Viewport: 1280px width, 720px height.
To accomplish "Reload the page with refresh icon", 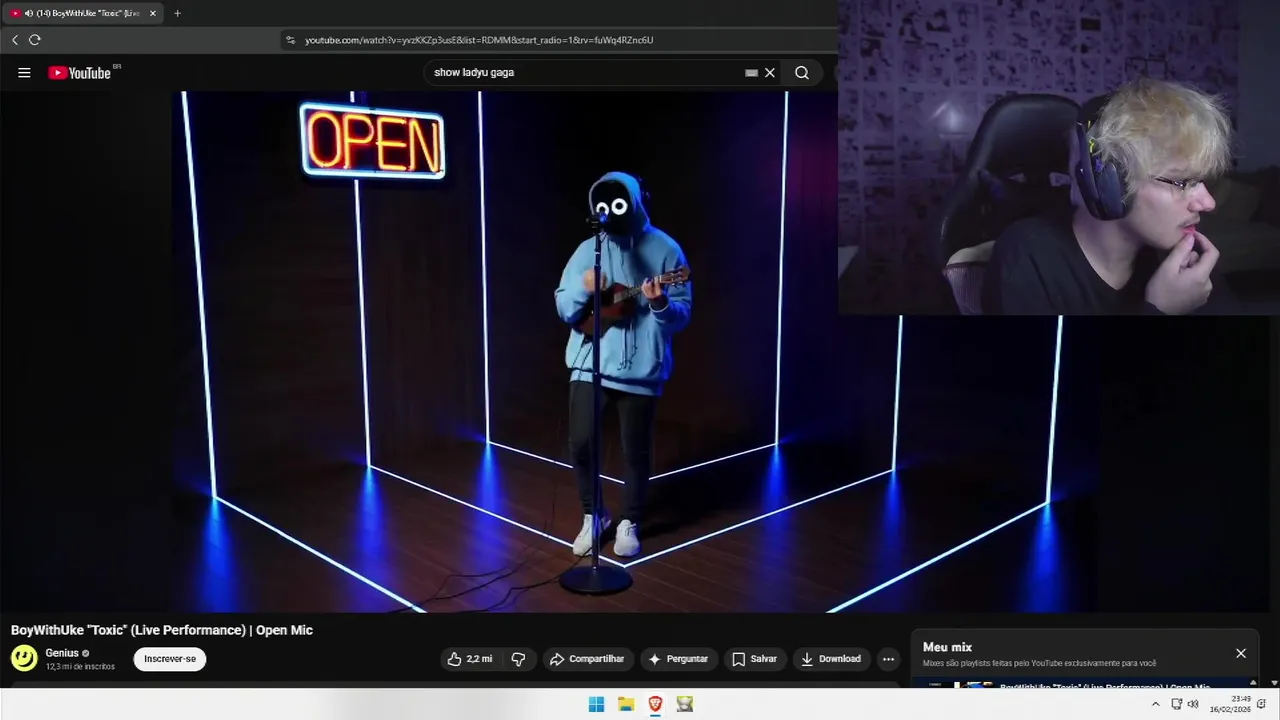I will (35, 40).
